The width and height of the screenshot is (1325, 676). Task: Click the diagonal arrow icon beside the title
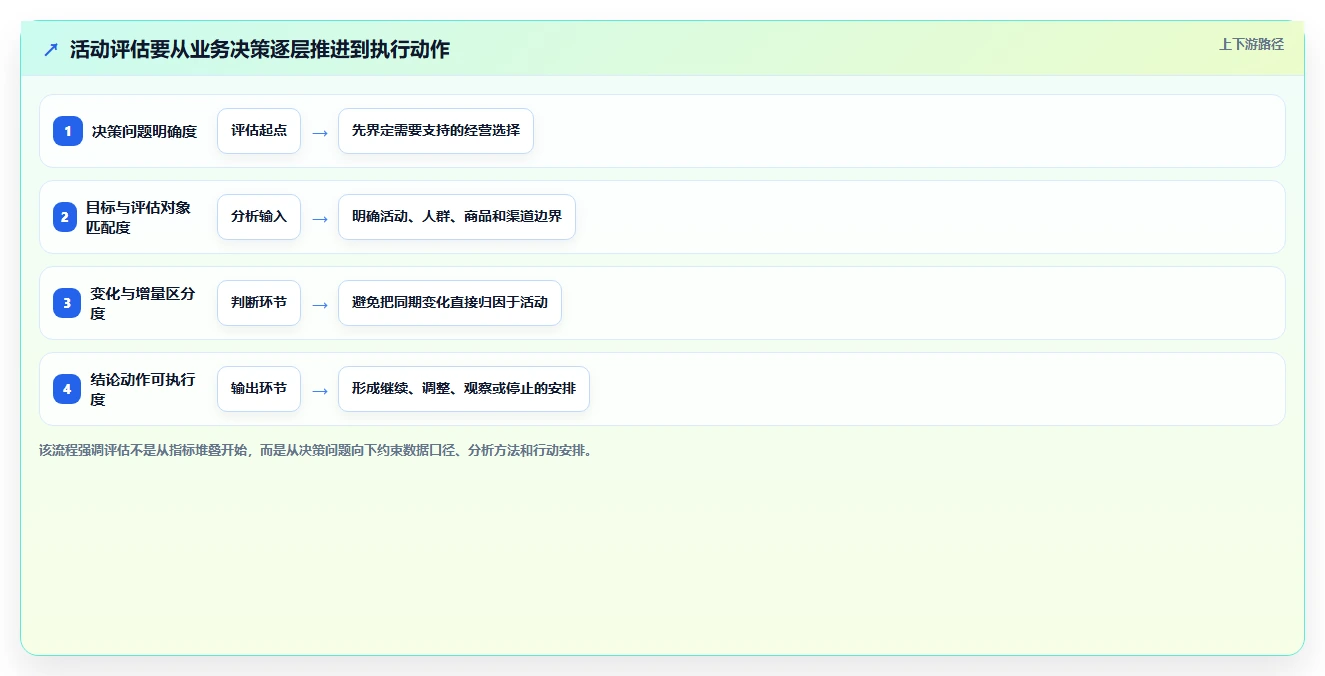(x=51, y=49)
